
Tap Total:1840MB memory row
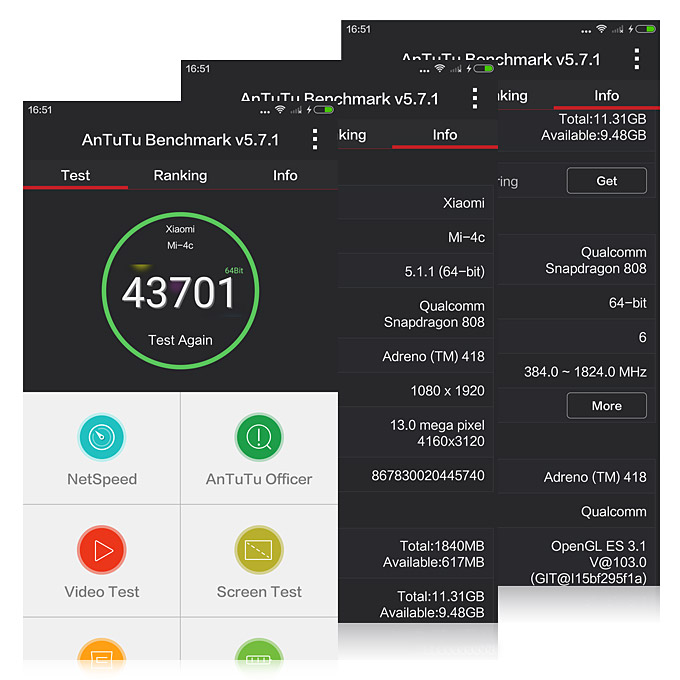tap(415, 554)
